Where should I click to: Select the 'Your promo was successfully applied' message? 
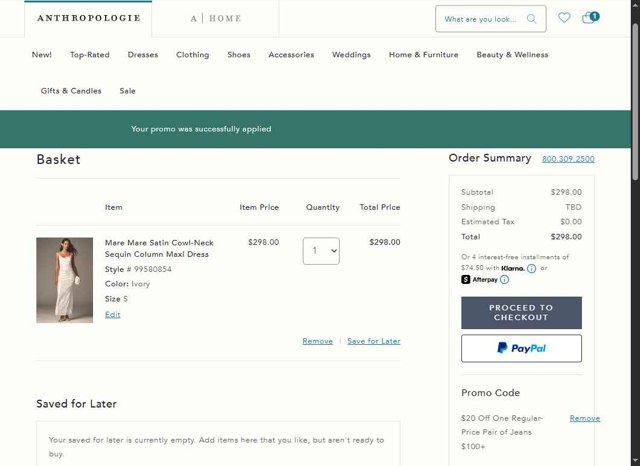[x=201, y=129]
